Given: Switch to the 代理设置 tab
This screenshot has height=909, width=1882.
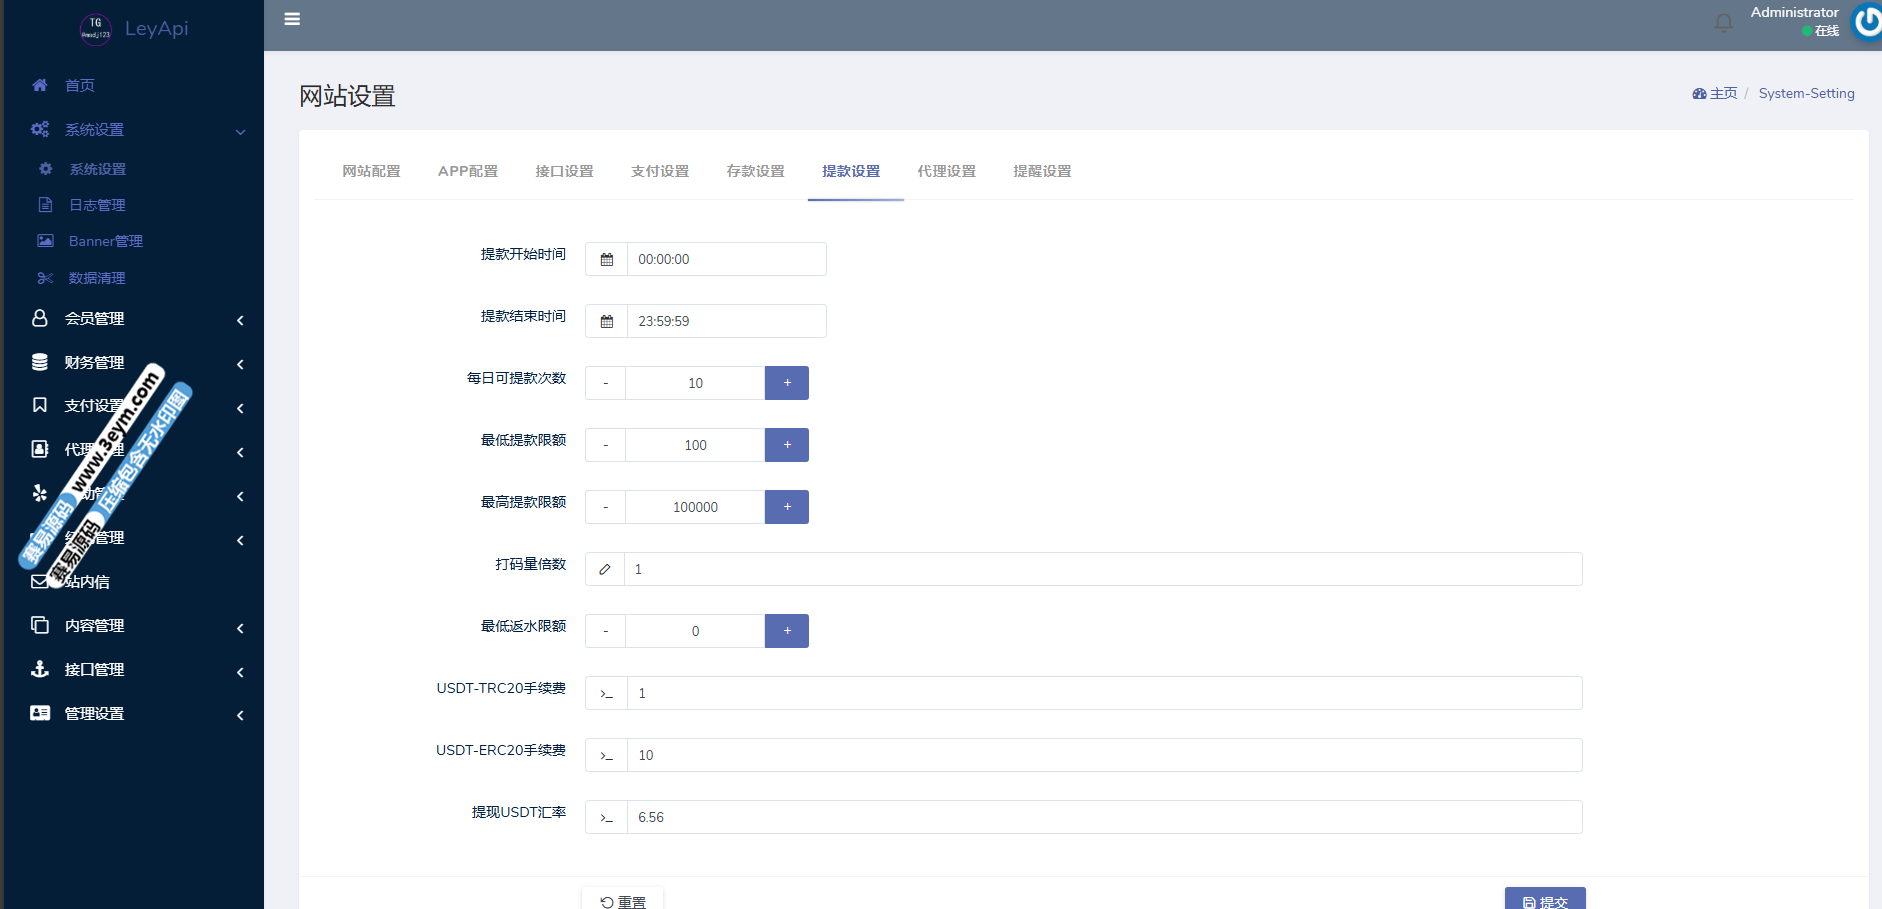Looking at the screenshot, I should click(x=946, y=171).
